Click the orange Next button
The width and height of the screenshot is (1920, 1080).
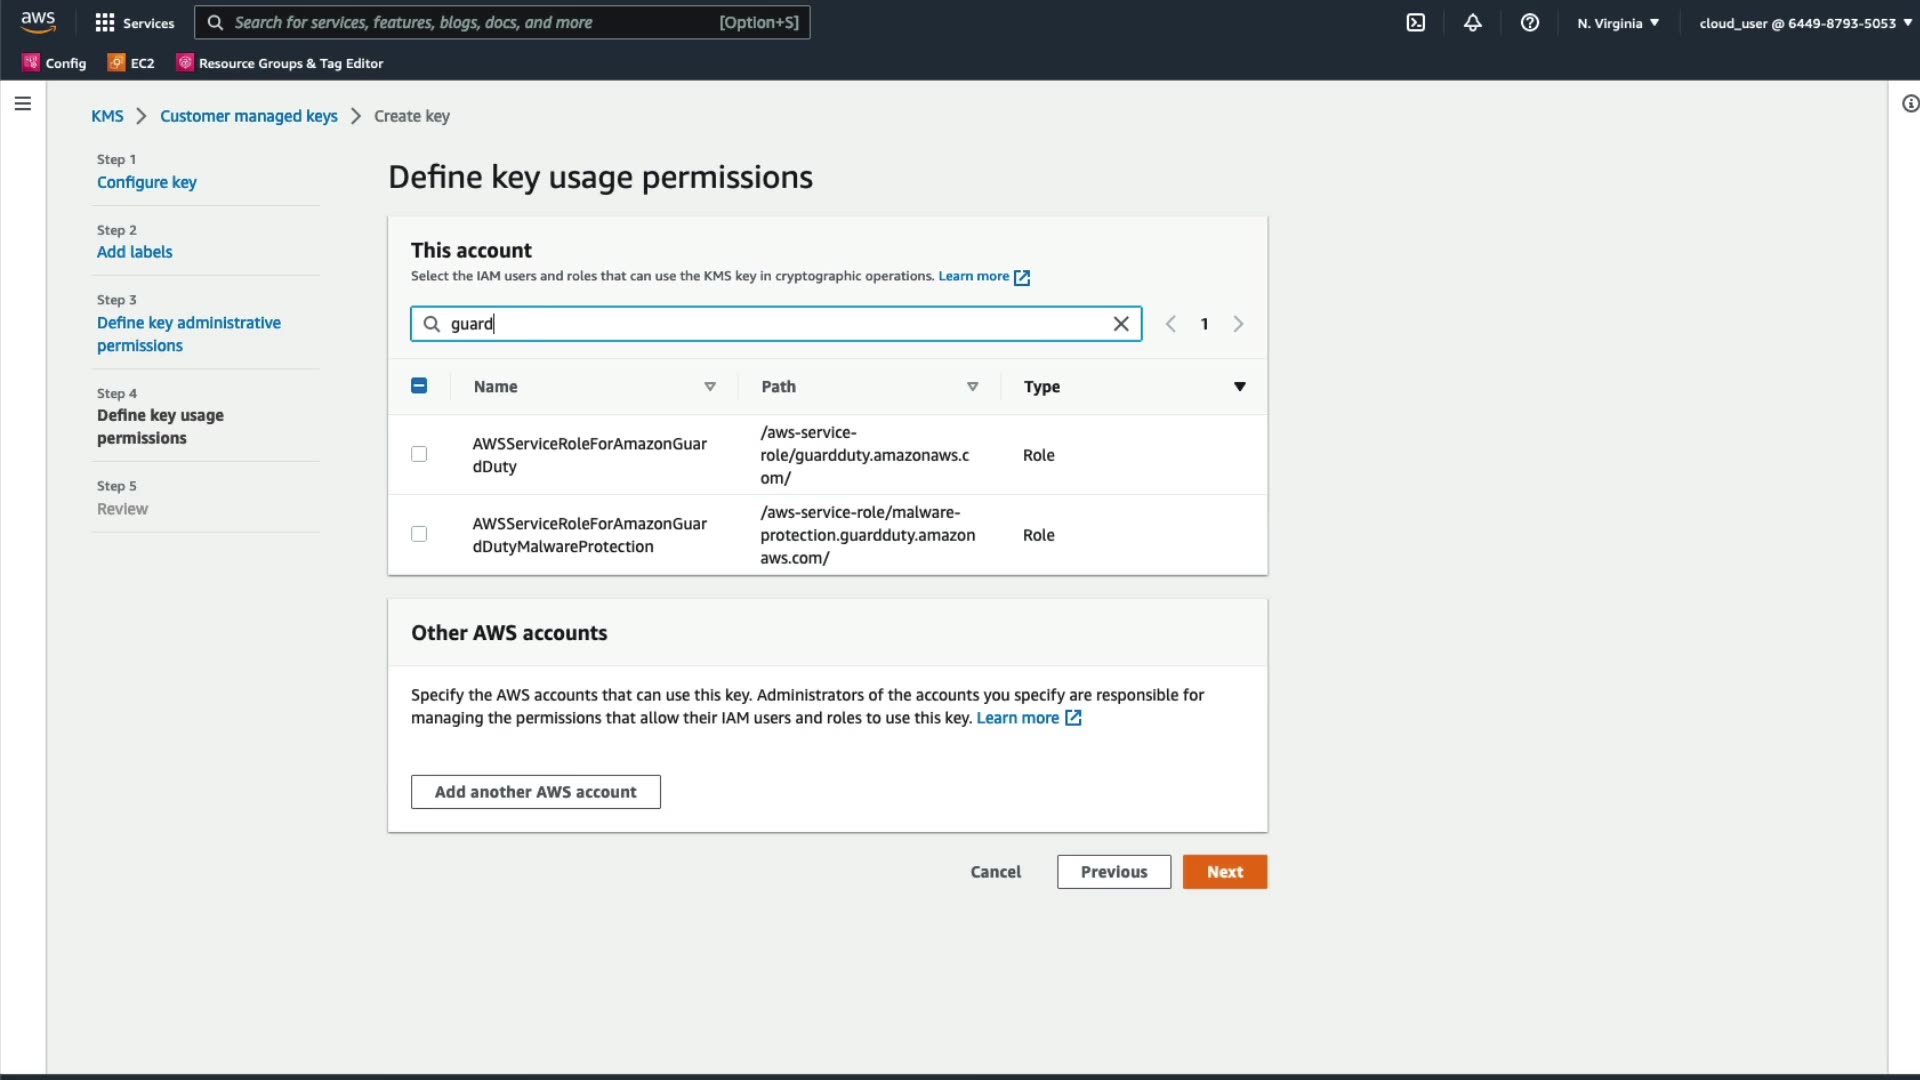1224,872
